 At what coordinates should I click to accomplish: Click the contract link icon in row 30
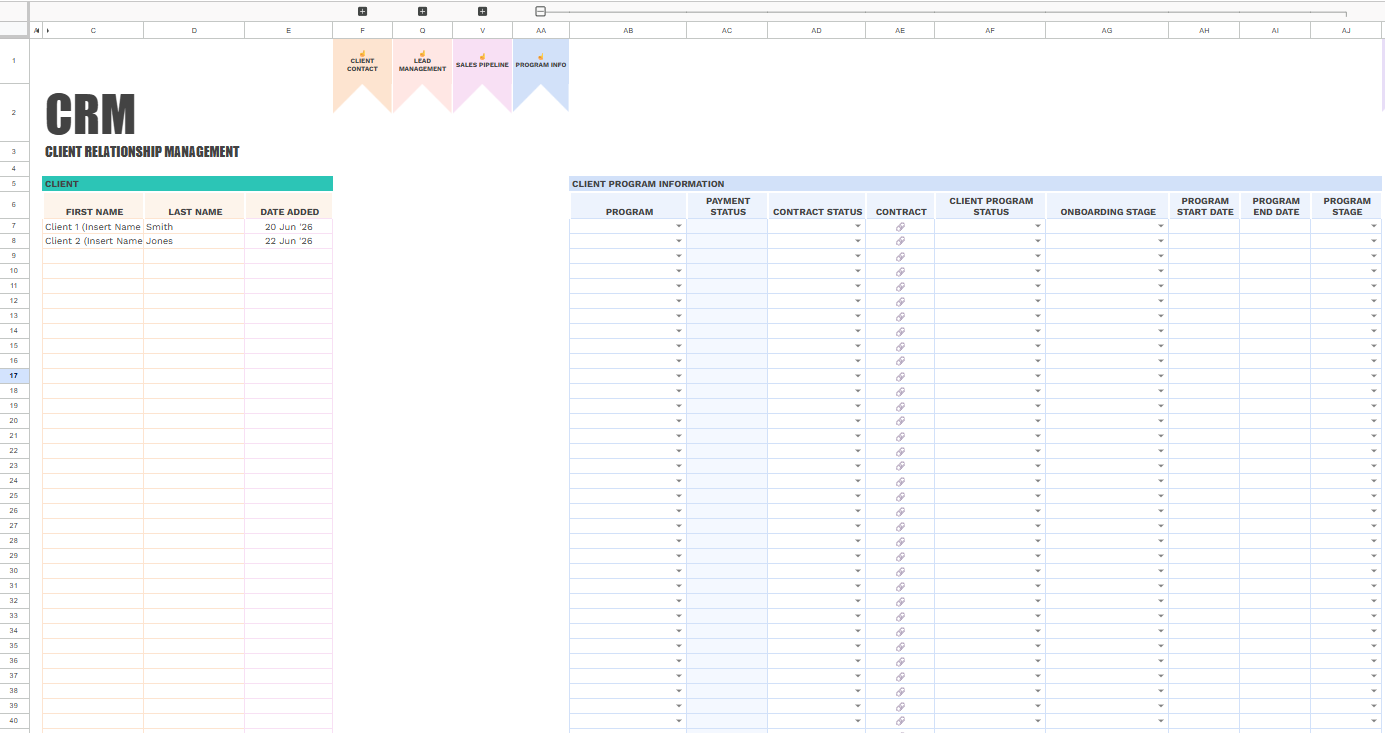coord(900,572)
